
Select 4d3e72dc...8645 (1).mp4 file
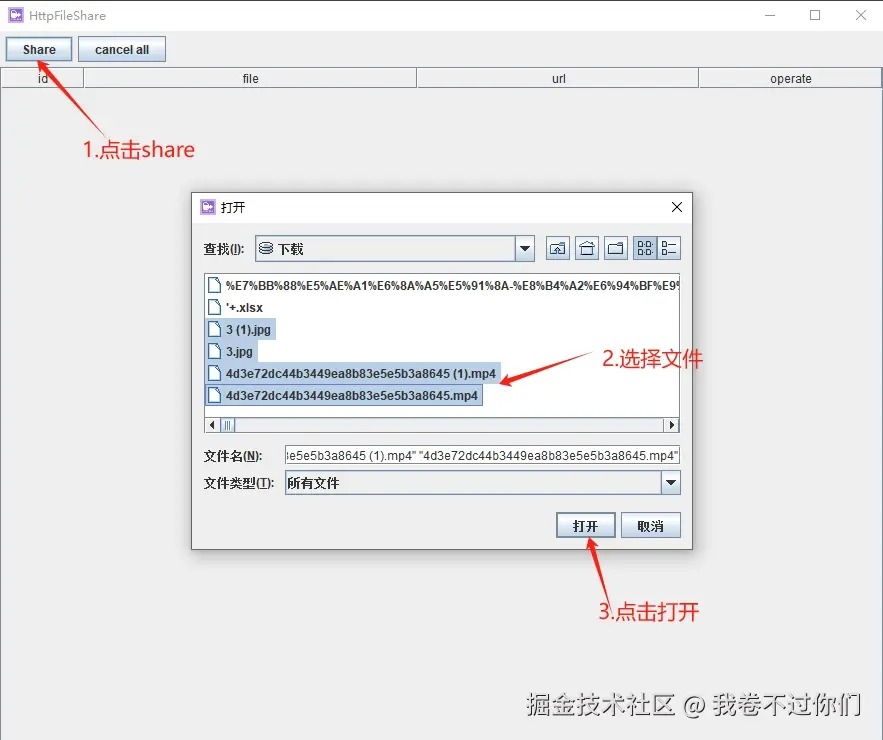coord(353,373)
